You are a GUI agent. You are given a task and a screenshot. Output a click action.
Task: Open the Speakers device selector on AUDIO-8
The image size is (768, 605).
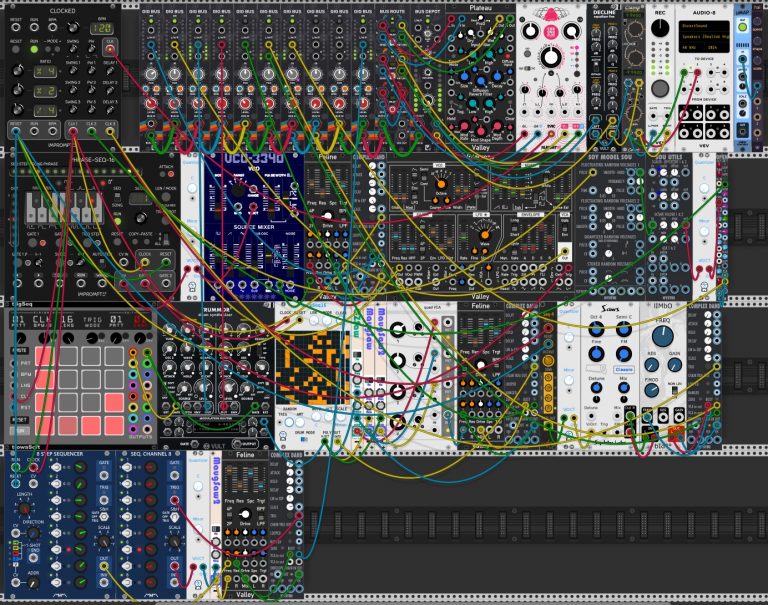coord(704,36)
